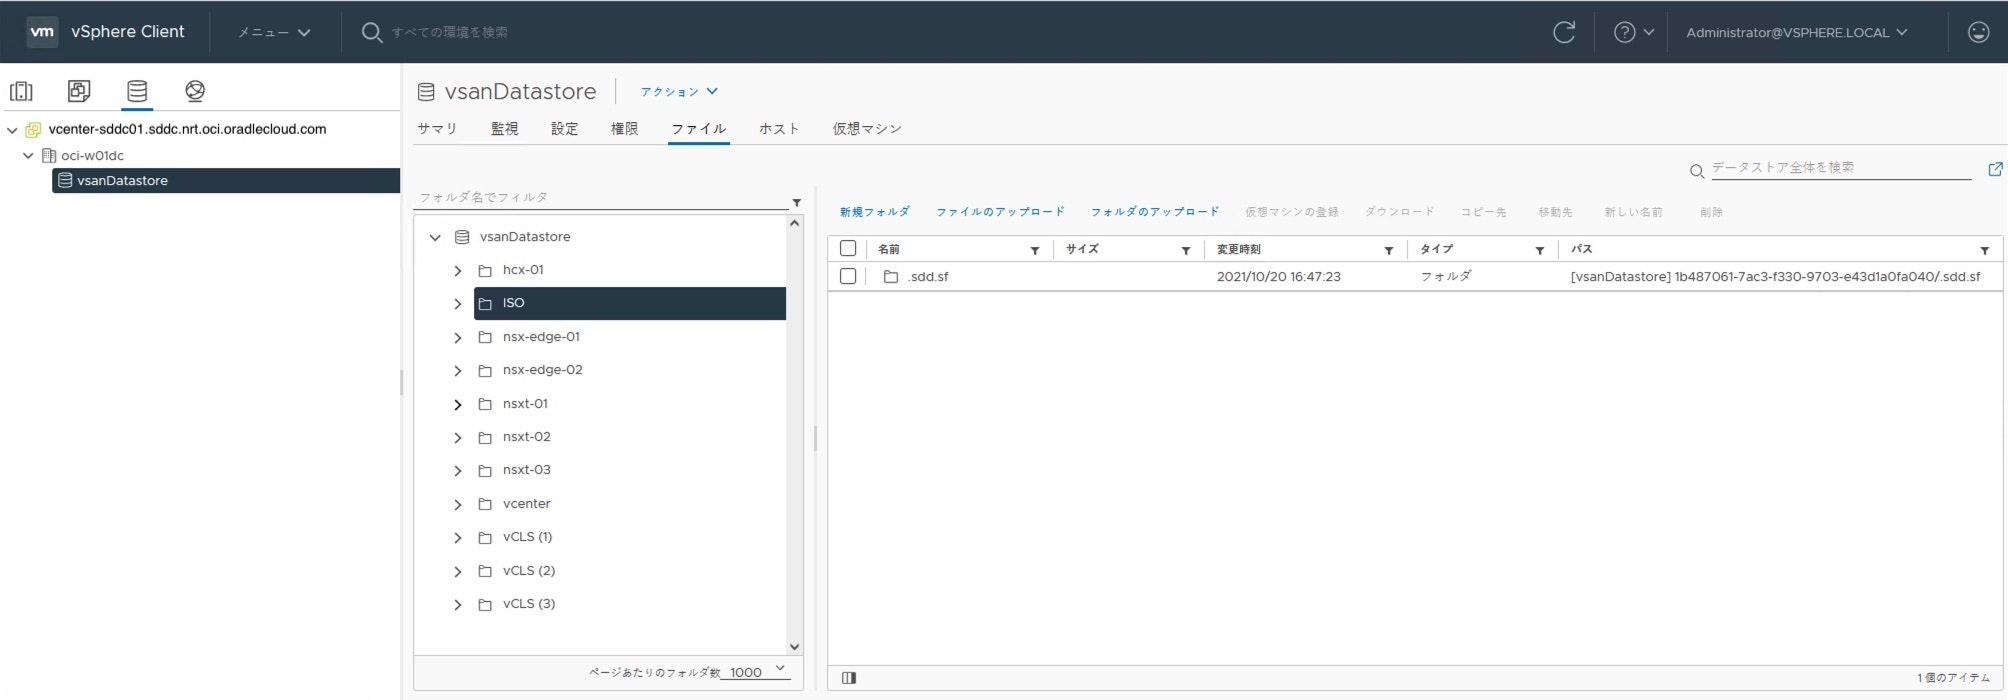Viewport: 2008px width, 700px height.
Task: Open the Administrator@VSPHERE.LOCAL user menu
Action: (1796, 32)
